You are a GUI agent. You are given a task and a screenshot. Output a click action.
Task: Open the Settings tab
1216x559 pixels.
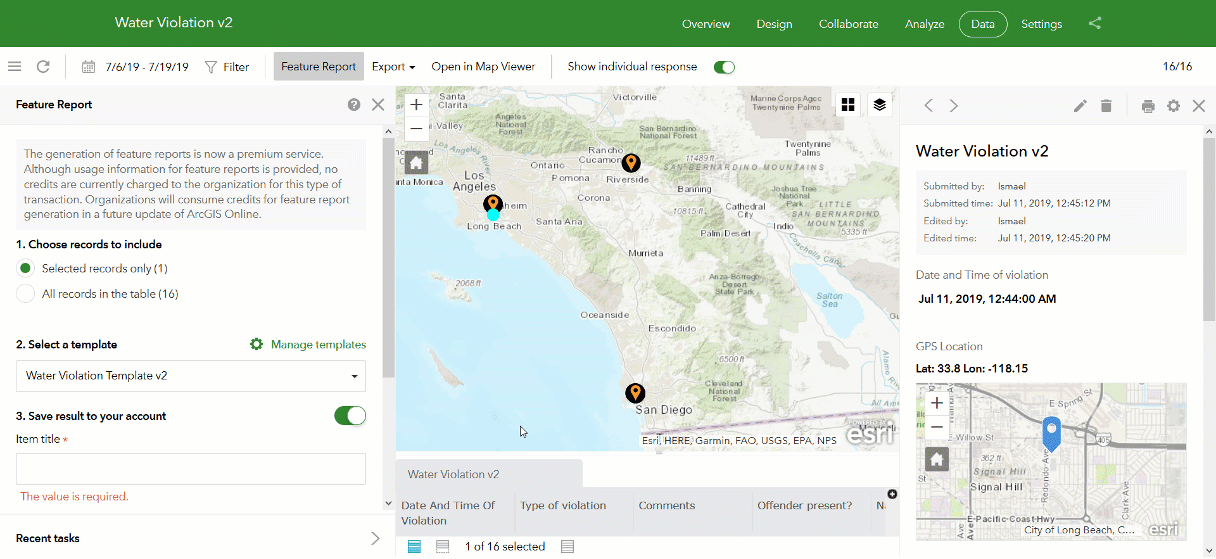click(x=1041, y=24)
